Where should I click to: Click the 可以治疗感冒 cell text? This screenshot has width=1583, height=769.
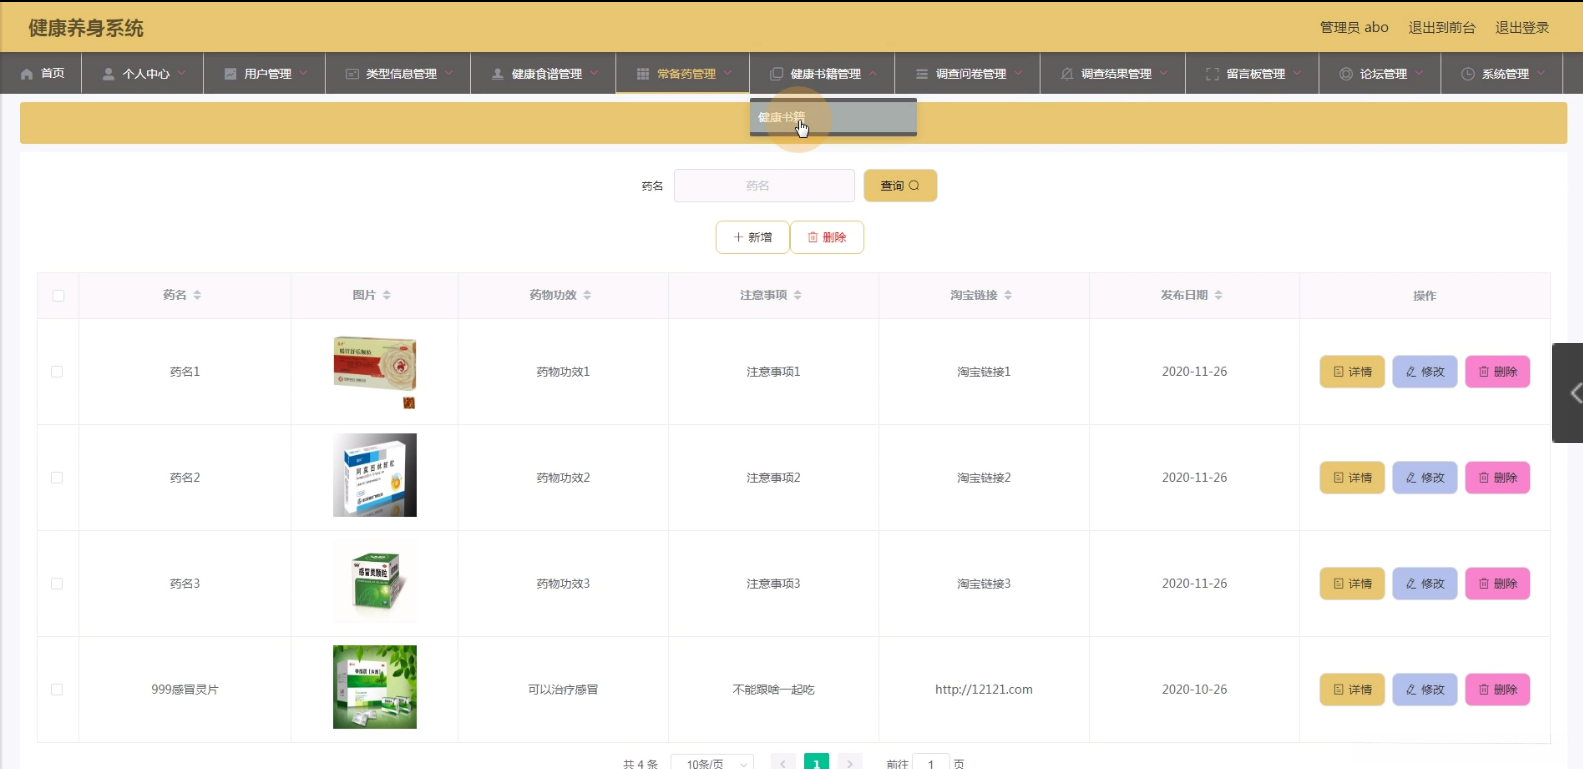563,690
